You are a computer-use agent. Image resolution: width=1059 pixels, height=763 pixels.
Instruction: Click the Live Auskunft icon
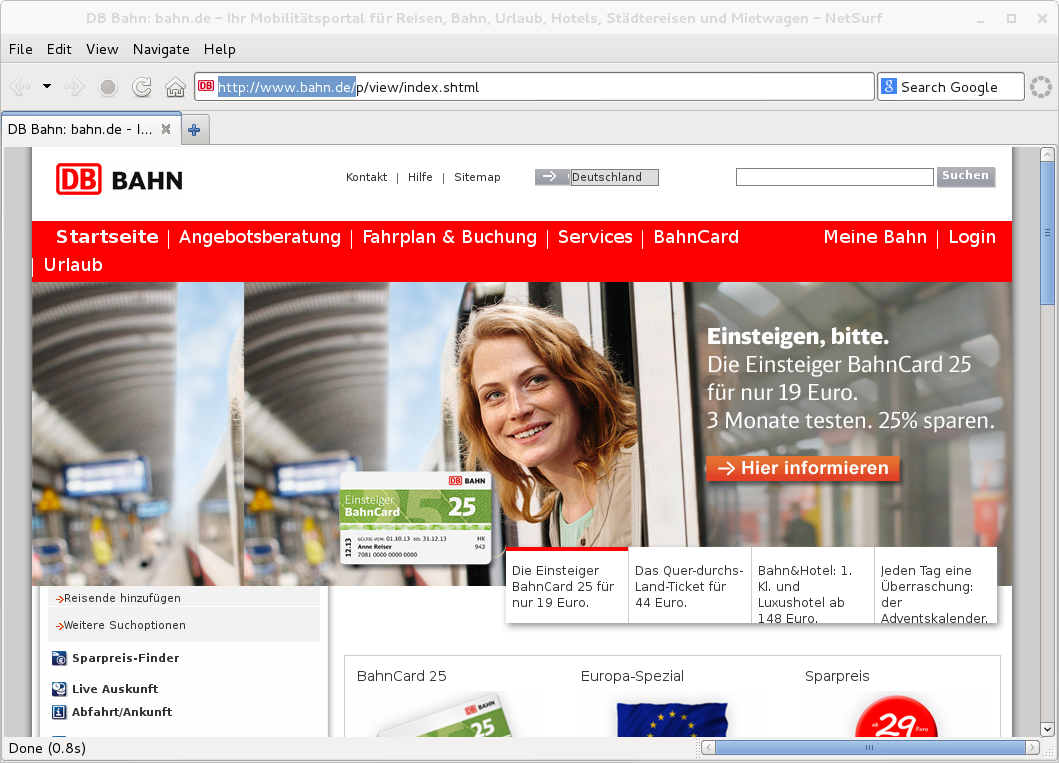coord(59,689)
